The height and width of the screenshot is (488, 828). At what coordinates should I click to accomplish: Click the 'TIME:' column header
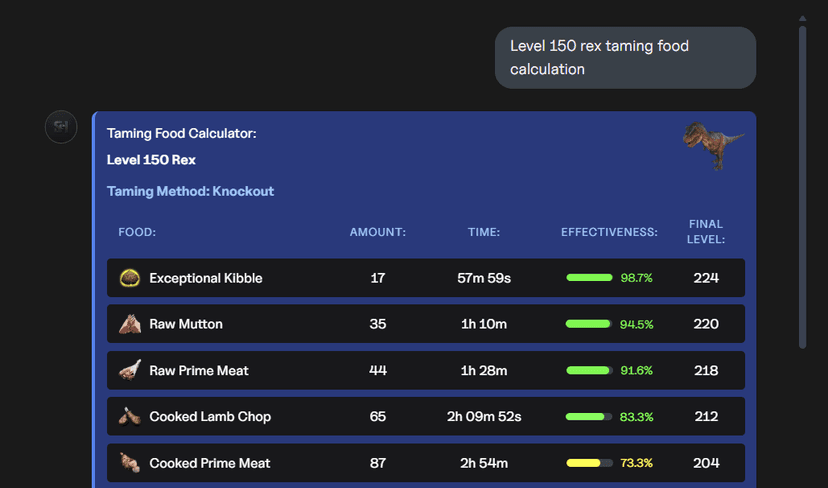(x=484, y=232)
